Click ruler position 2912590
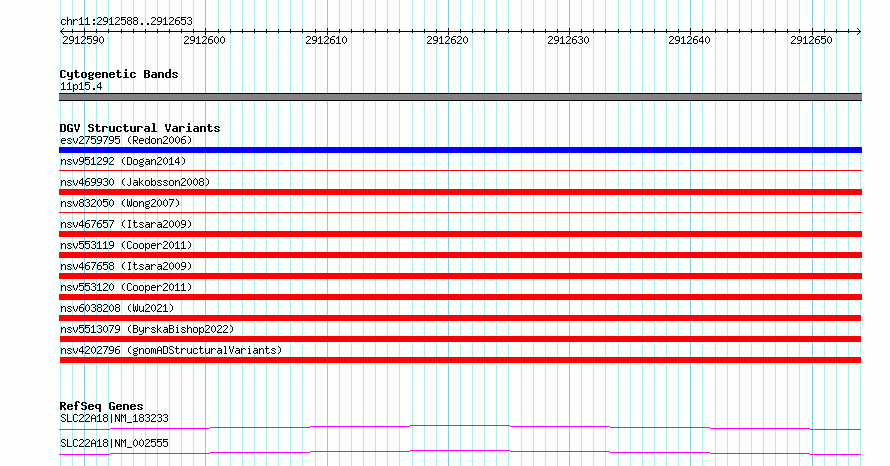 click(83, 40)
